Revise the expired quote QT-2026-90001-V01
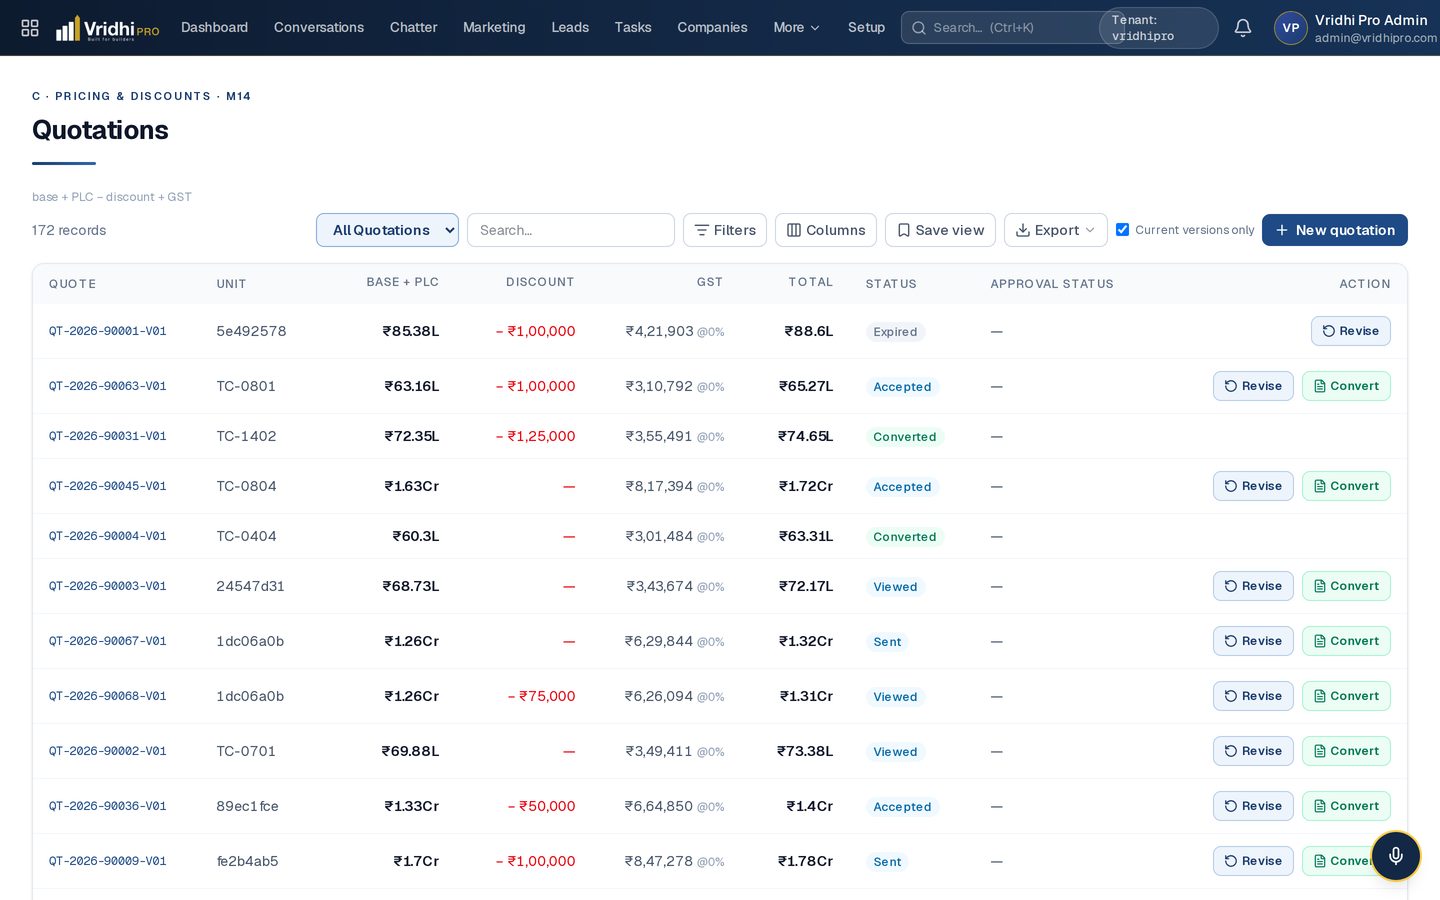 [1350, 331]
